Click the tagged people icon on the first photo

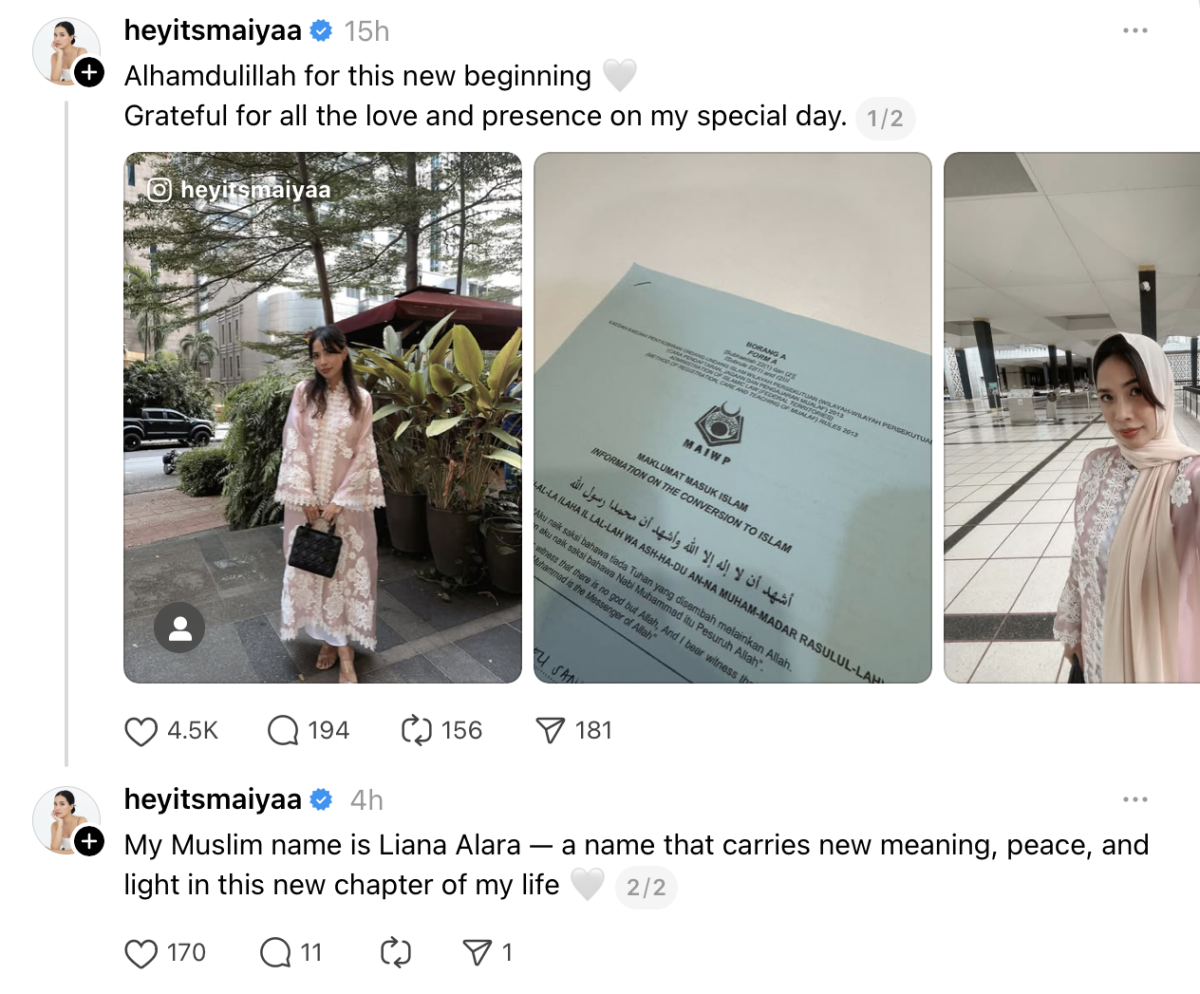point(180,628)
